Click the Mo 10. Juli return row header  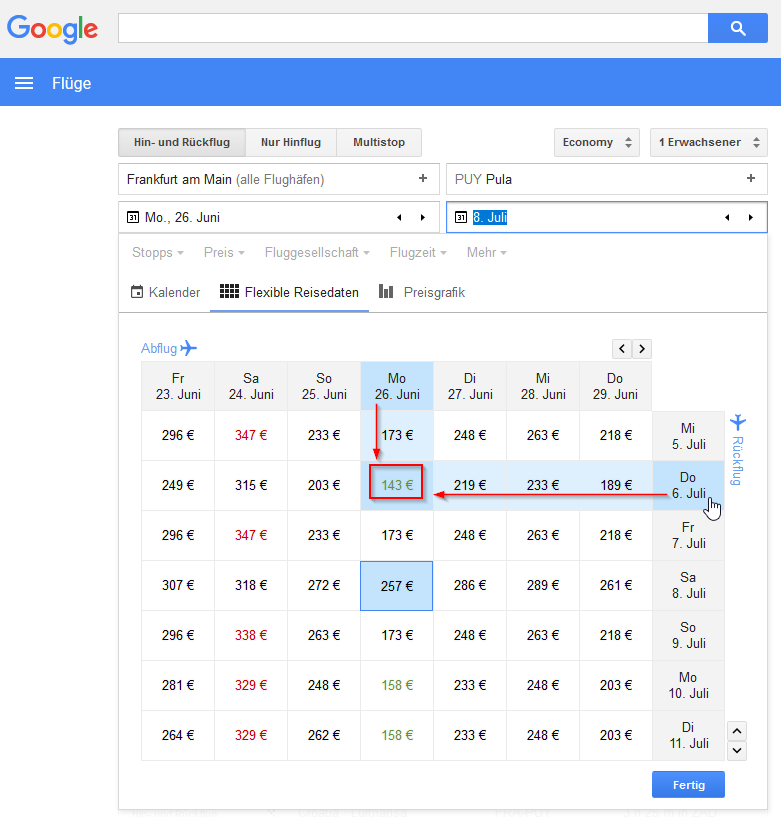click(x=688, y=685)
